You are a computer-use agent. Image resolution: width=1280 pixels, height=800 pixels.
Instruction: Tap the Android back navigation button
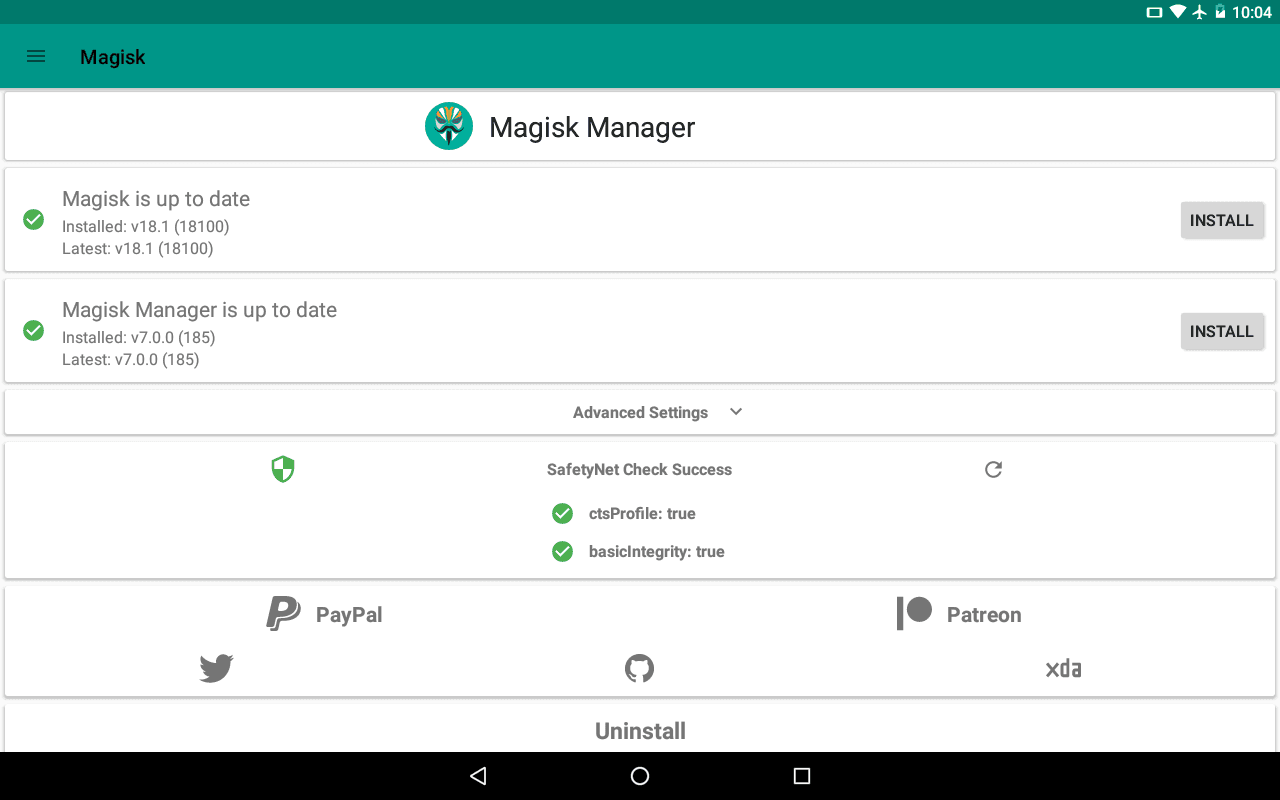[478, 776]
